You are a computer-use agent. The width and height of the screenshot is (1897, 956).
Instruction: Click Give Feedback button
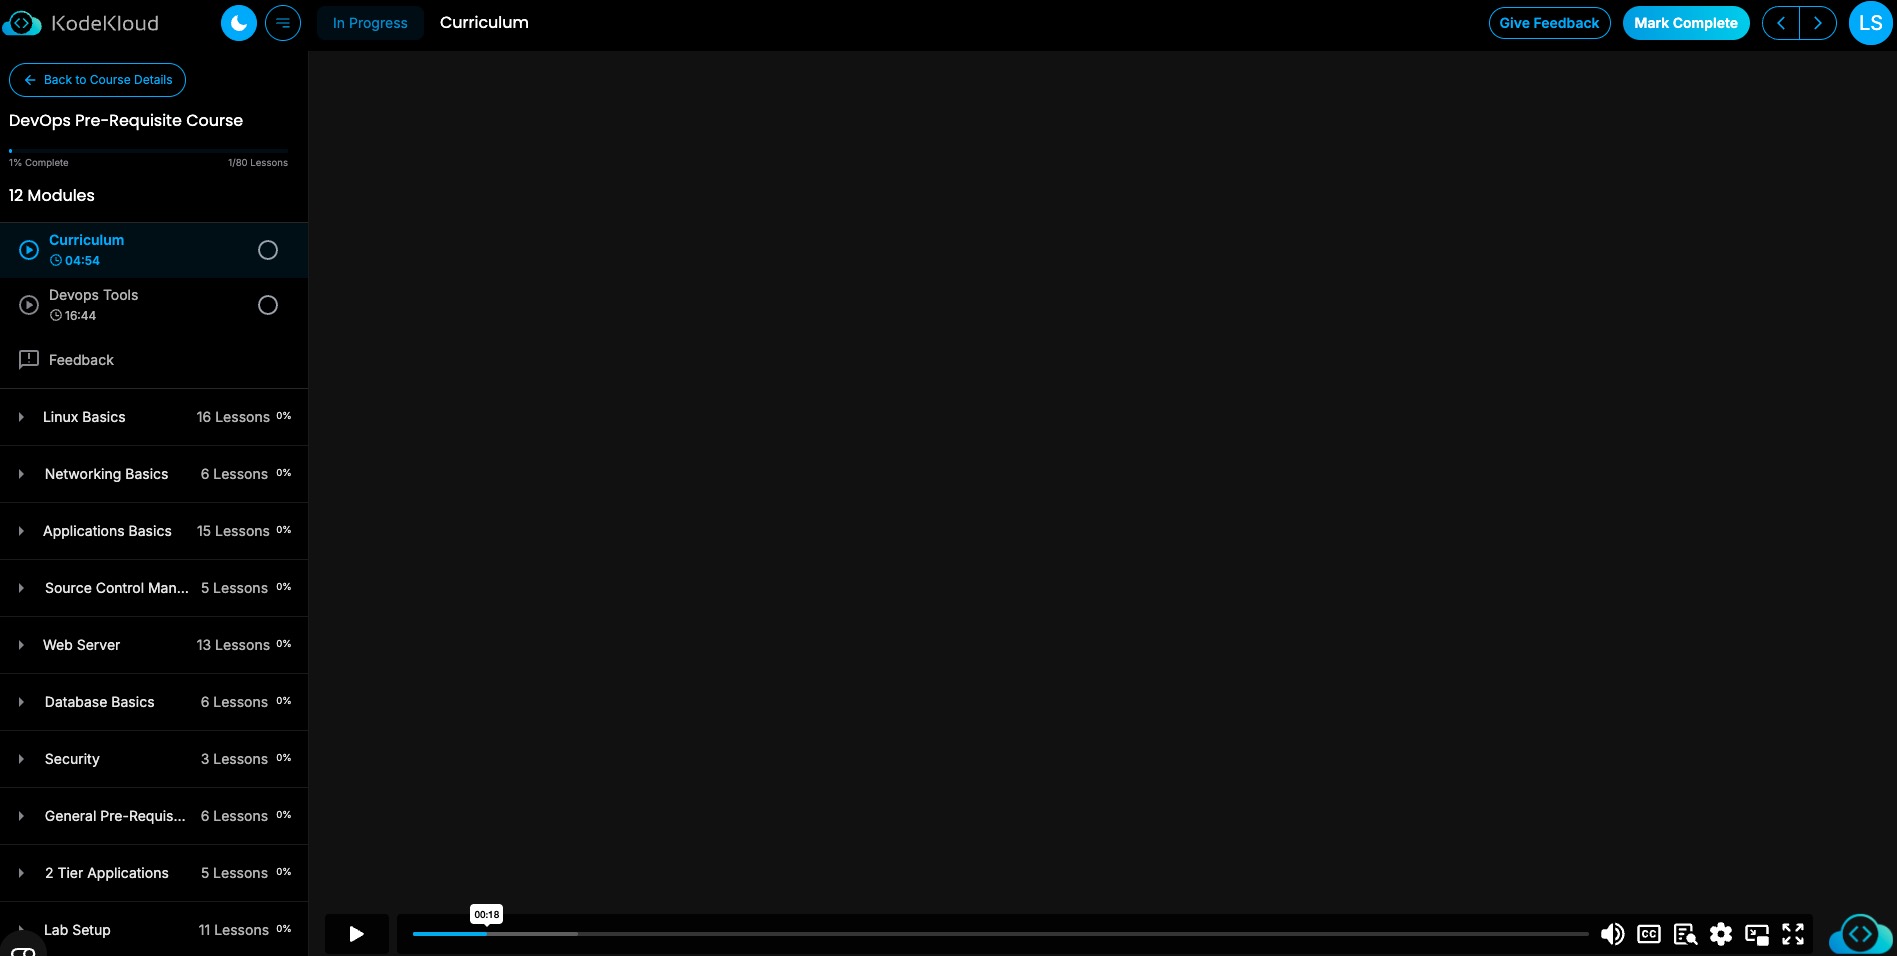(x=1549, y=23)
